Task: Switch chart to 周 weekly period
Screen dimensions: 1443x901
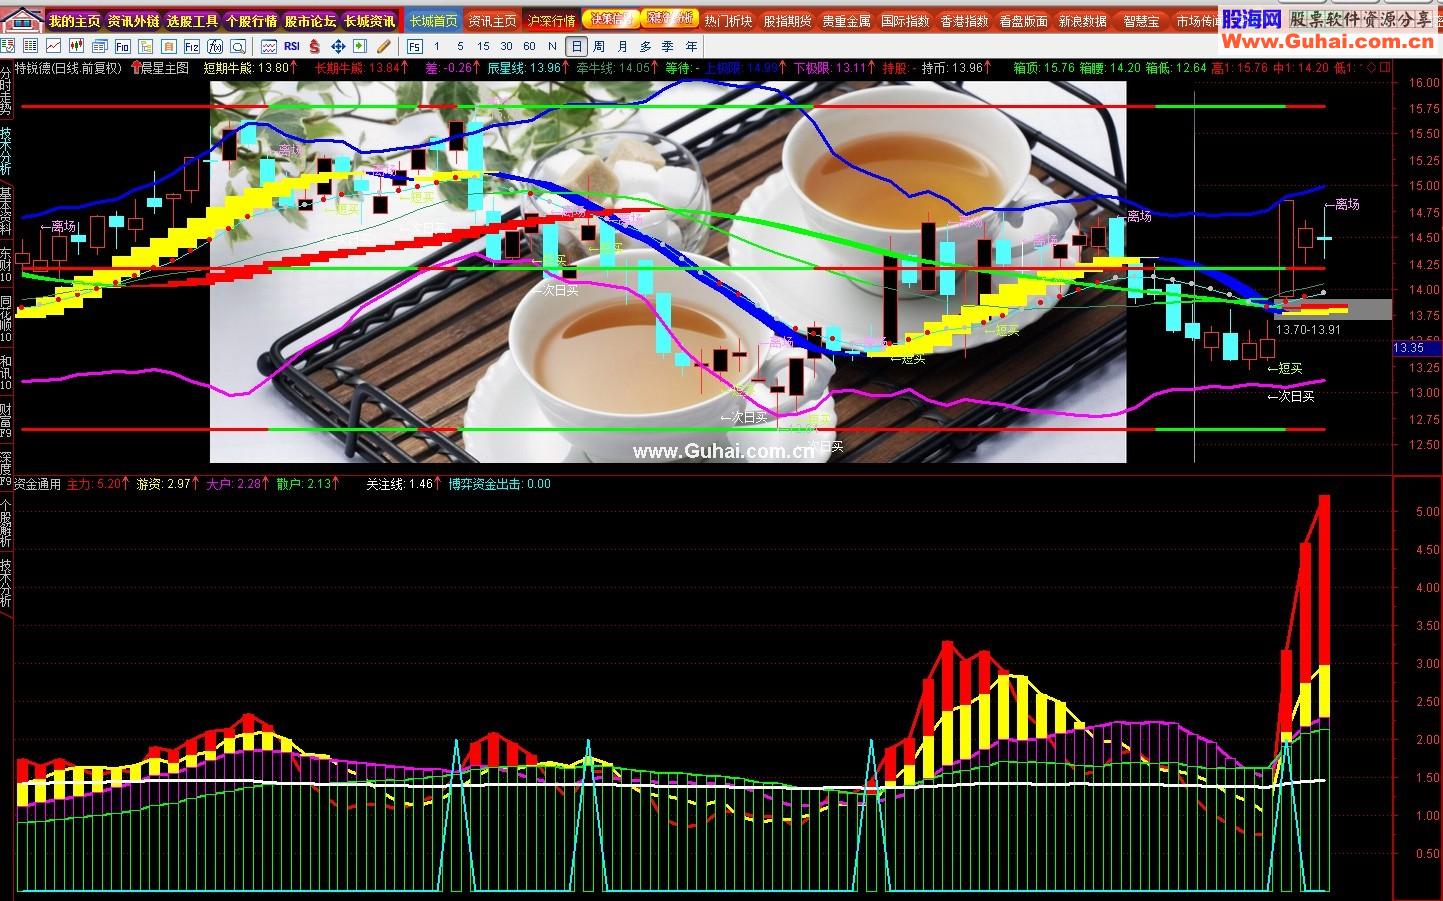Action: (x=599, y=46)
